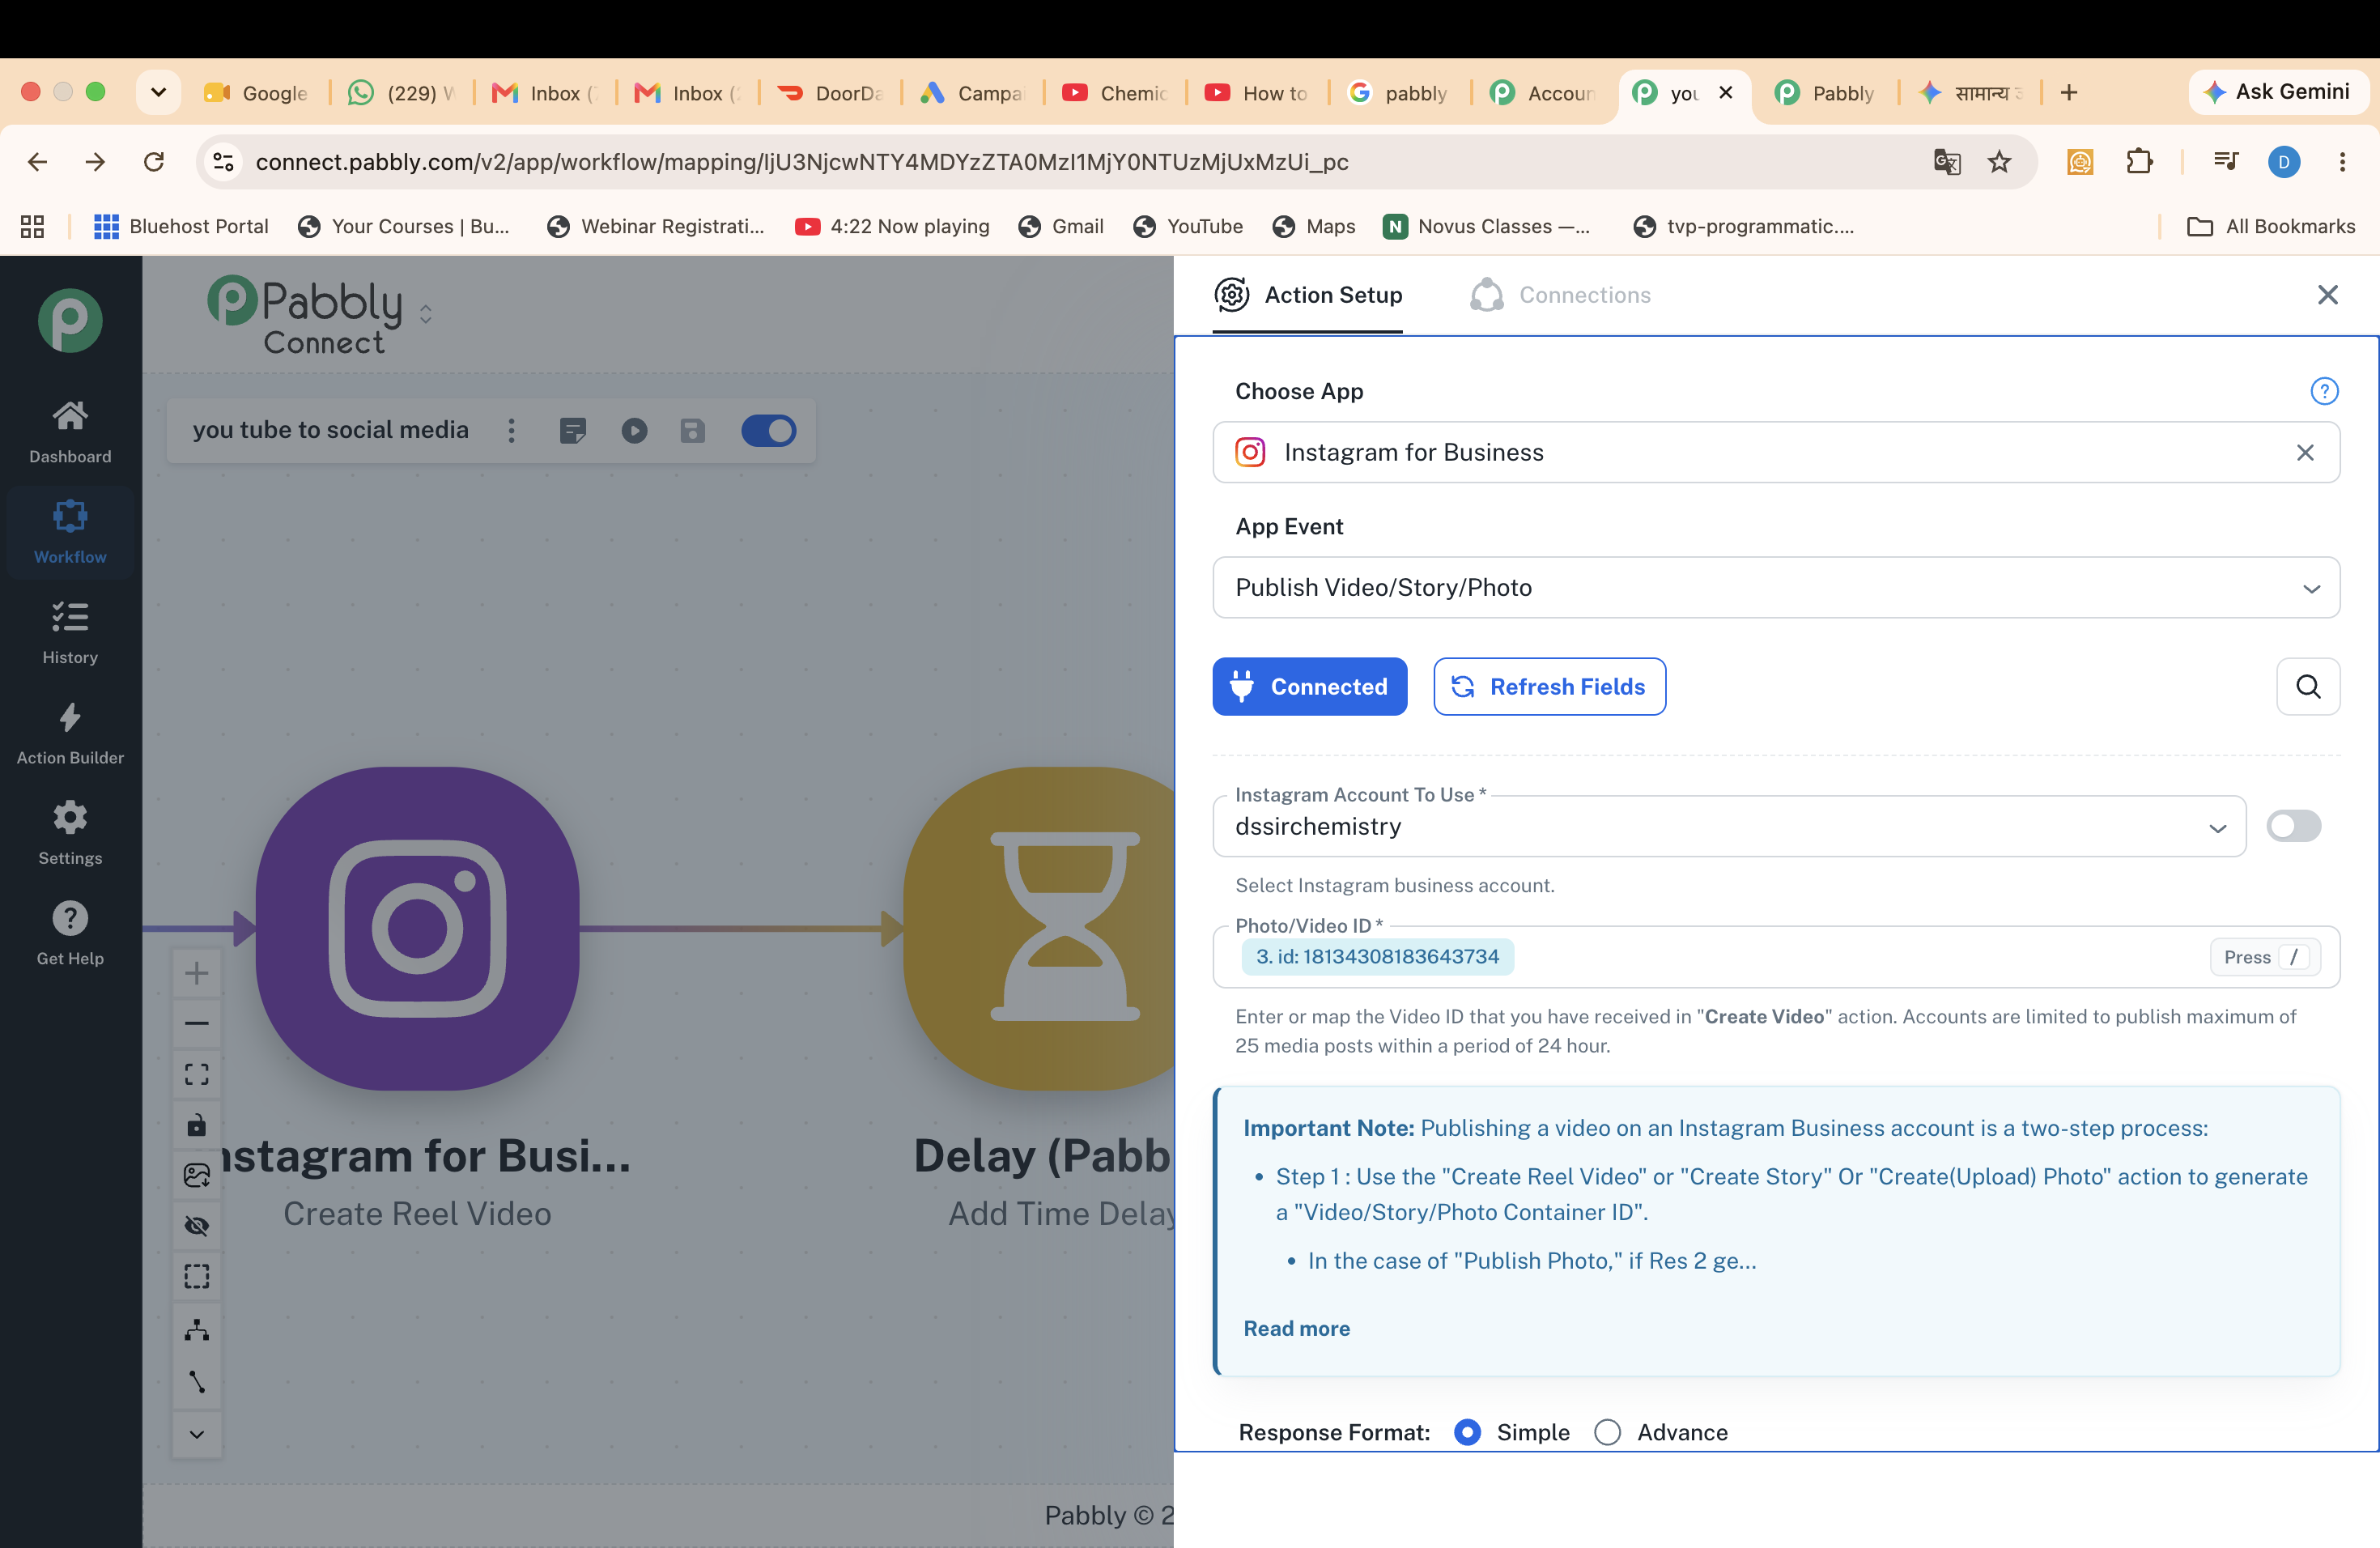Click the search fields magnifier button
Viewport: 2380px width, 1548px height.
click(2308, 686)
